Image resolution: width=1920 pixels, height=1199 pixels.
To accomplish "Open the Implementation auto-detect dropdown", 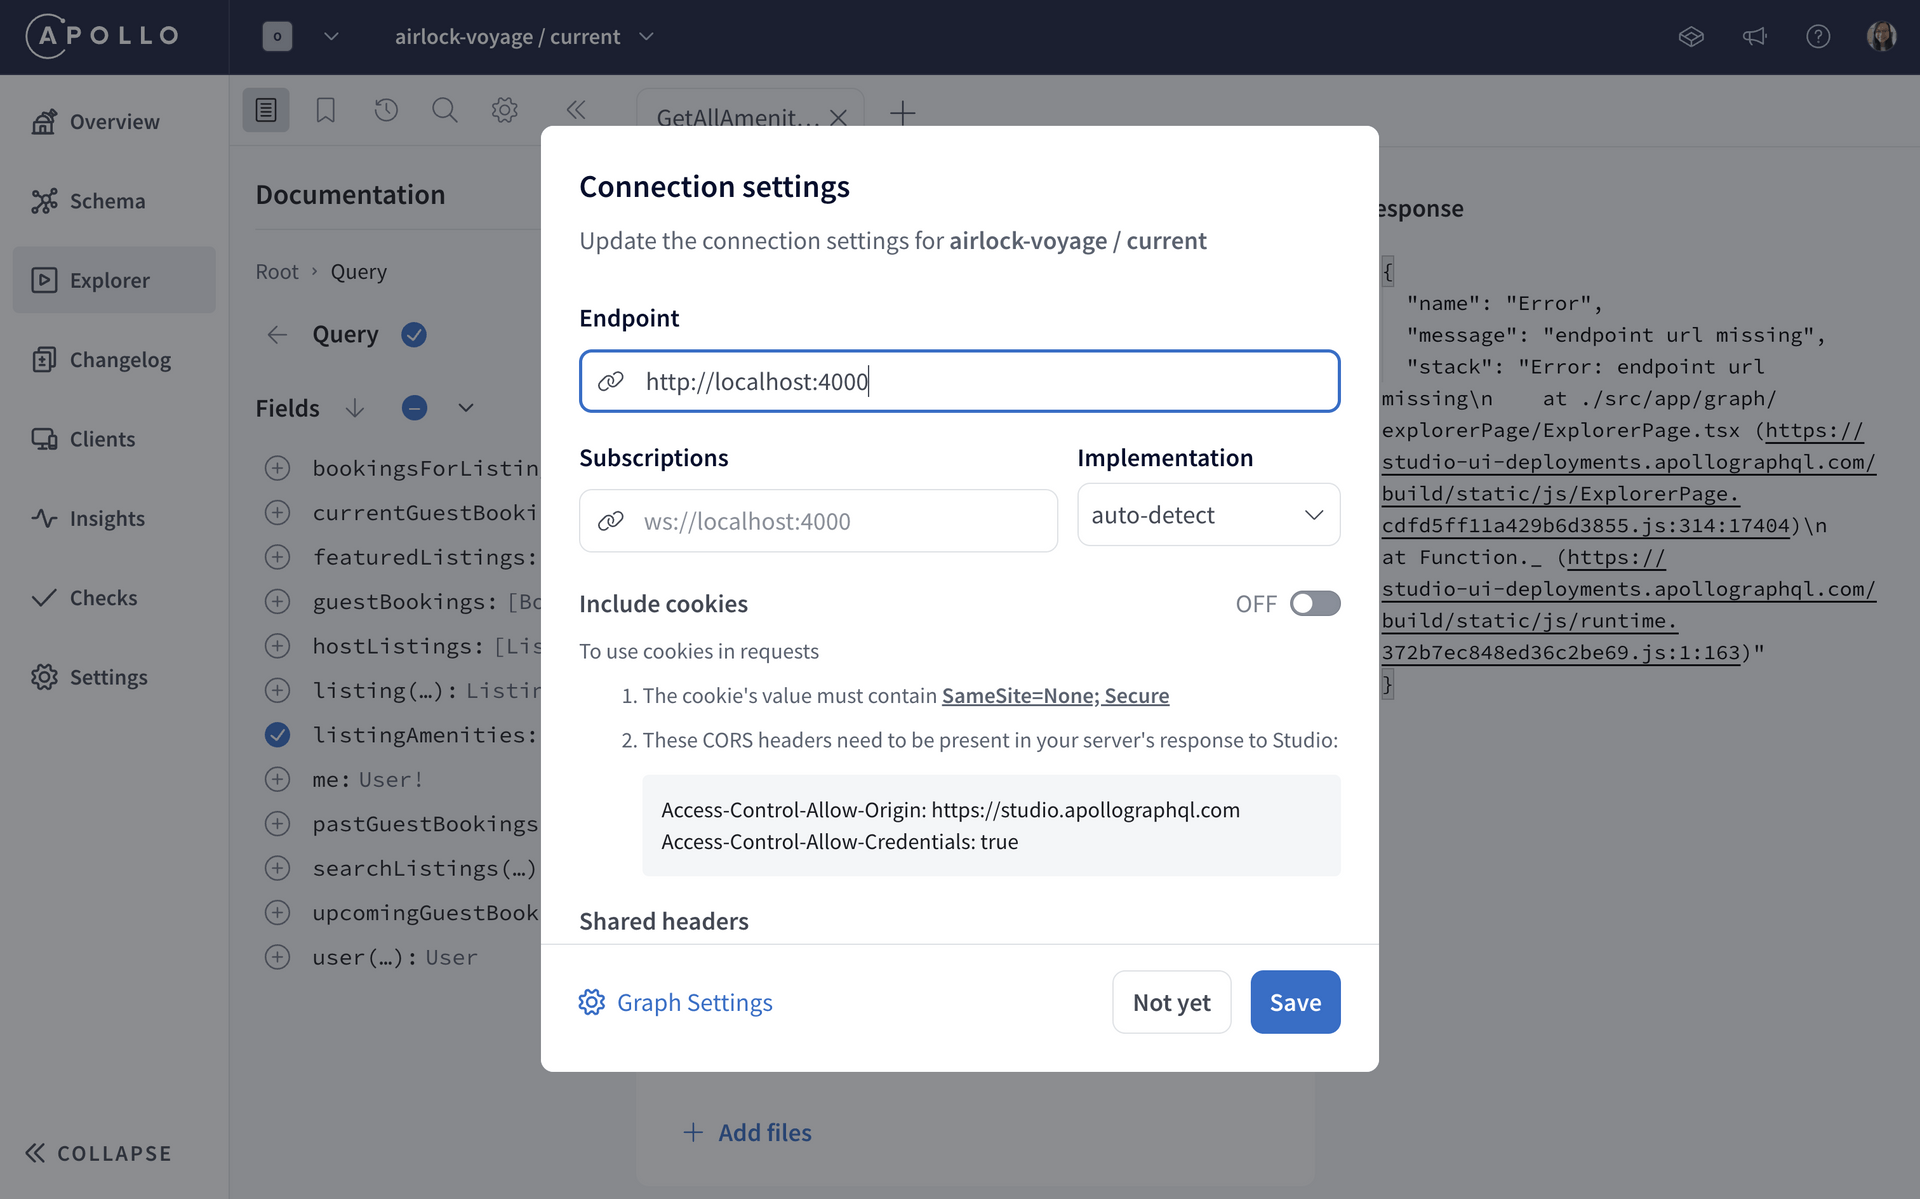I will 1208,515.
